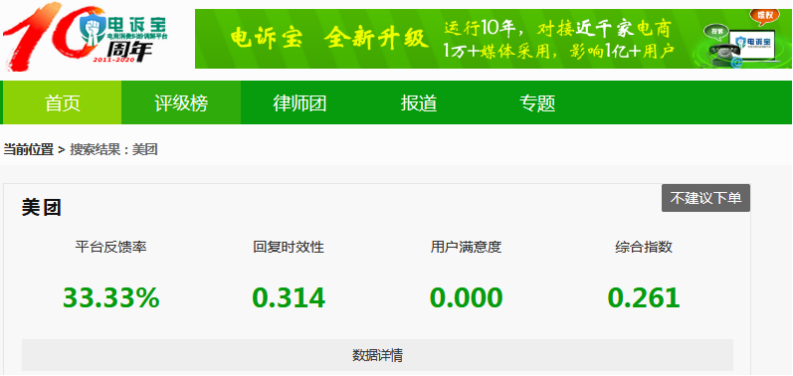
Task: Click the 电诉宝 10周年 logo
Action: (x=85, y=37)
